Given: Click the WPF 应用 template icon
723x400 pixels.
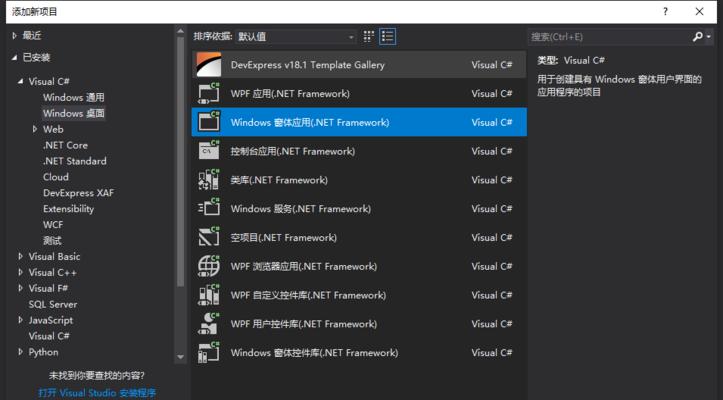Looking at the screenshot, I should click(x=208, y=93).
